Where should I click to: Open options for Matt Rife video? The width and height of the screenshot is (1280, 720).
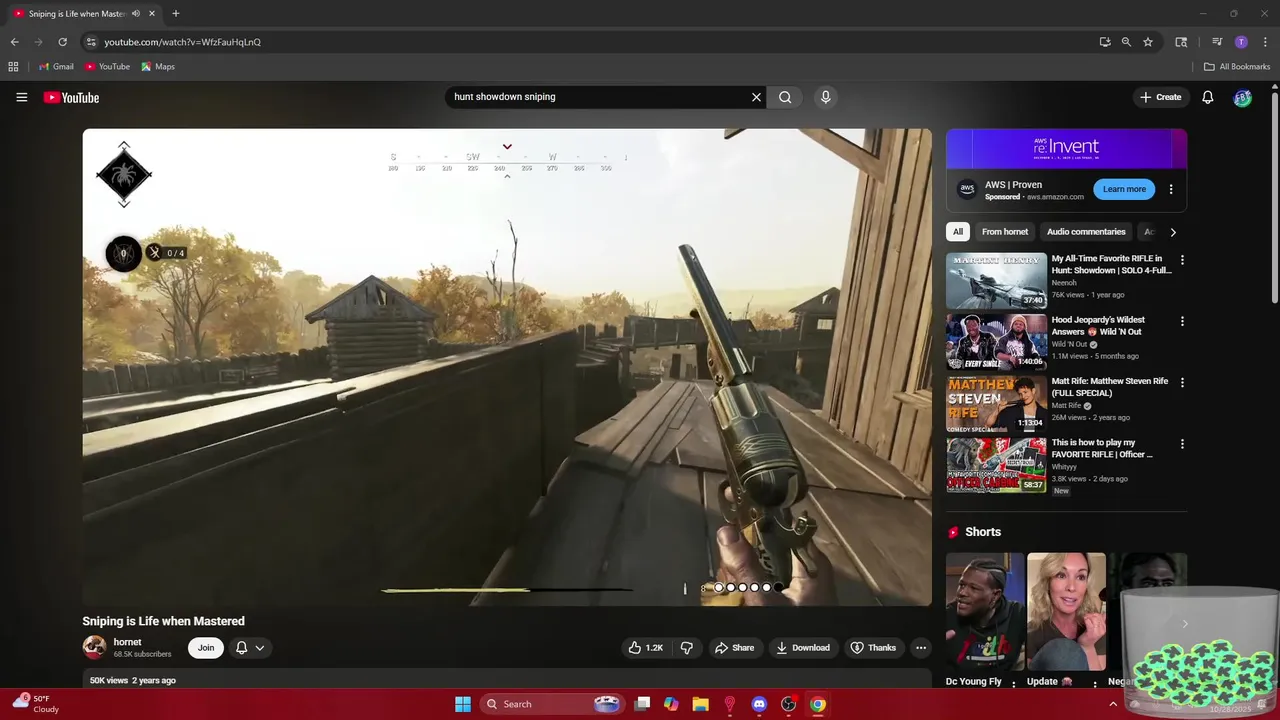click(1182, 383)
